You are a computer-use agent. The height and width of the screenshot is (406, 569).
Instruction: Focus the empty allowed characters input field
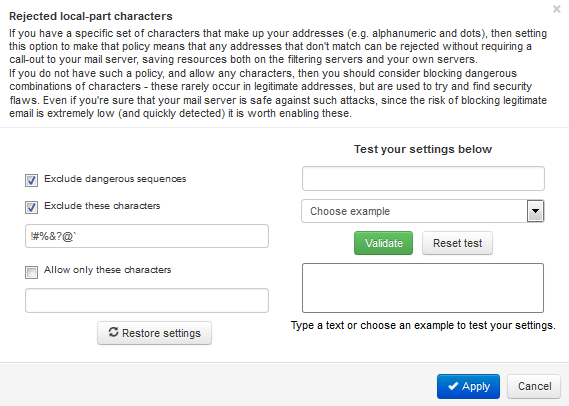coord(147,300)
